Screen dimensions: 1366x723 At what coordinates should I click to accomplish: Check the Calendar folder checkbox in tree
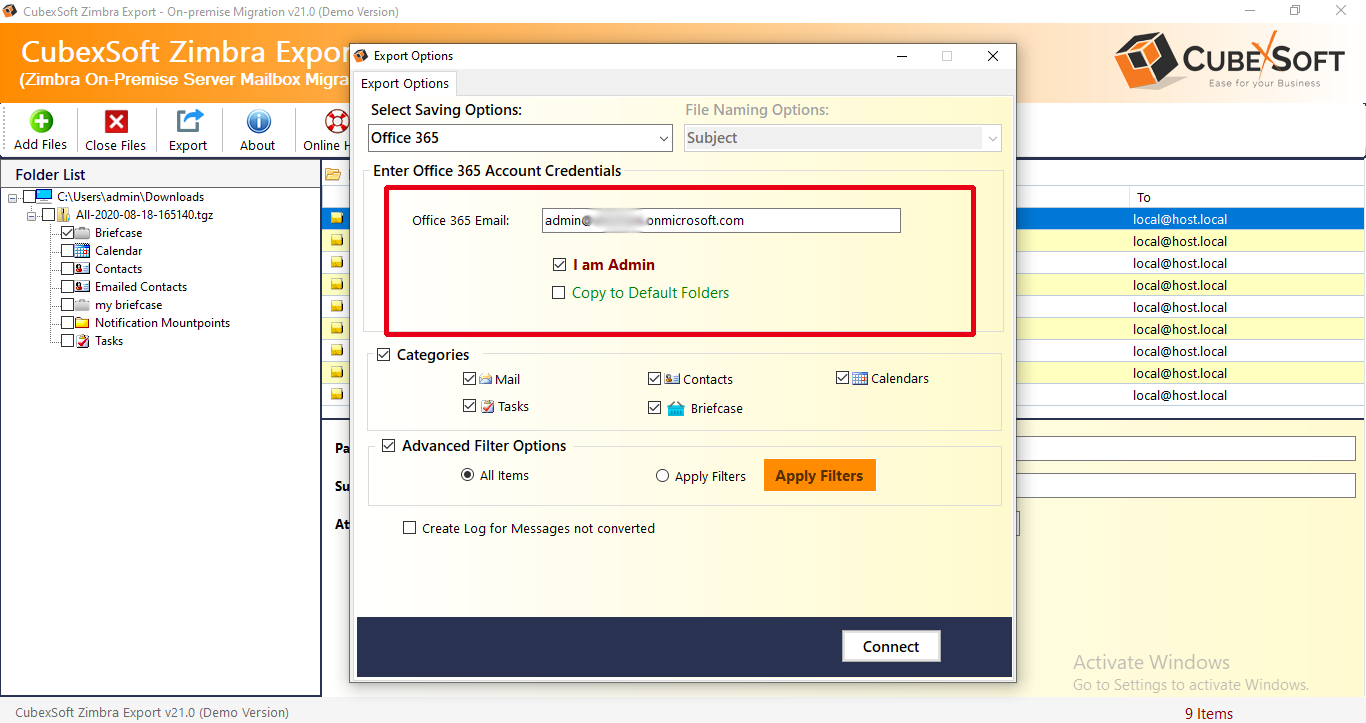[67, 251]
